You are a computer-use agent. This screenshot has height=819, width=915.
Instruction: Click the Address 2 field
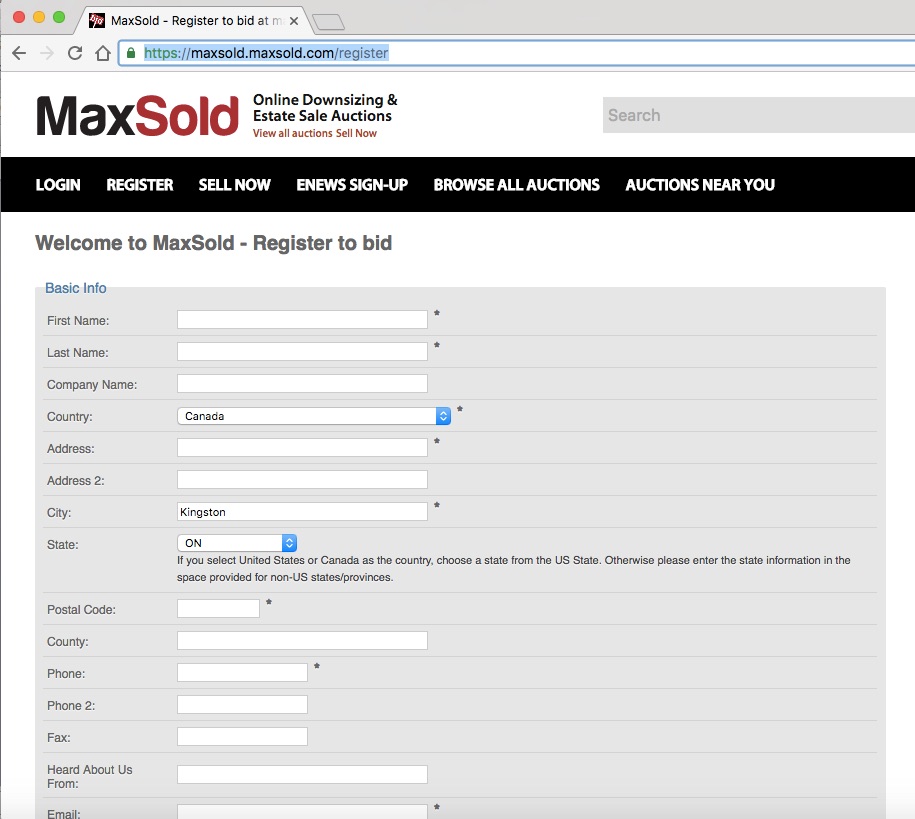click(x=302, y=479)
